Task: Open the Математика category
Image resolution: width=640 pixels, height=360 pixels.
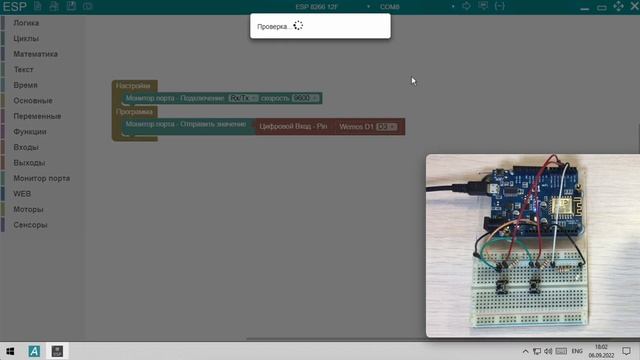Action: [x=35, y=54]
